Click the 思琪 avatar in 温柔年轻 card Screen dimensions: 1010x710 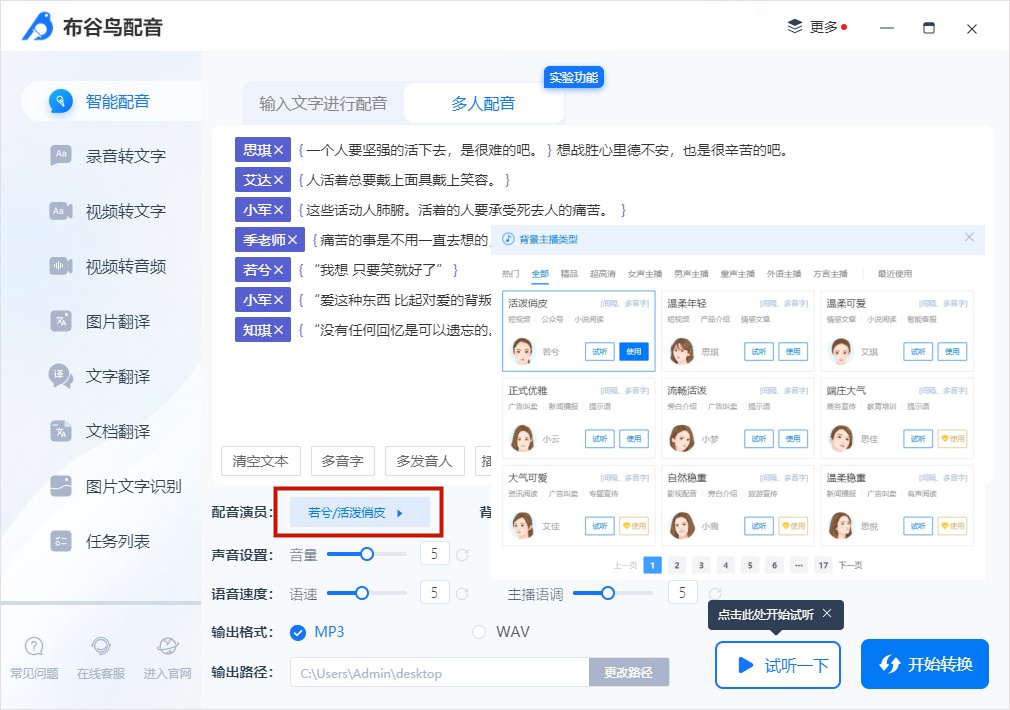pyautogui.click(x=682, y=351)
